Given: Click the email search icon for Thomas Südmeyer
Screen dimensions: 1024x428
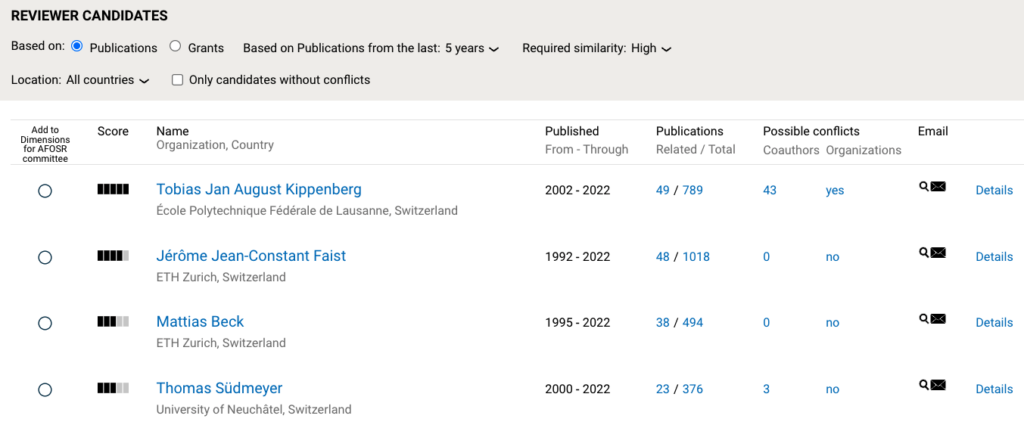Looking at the screenshot, I should coord(924,384).
